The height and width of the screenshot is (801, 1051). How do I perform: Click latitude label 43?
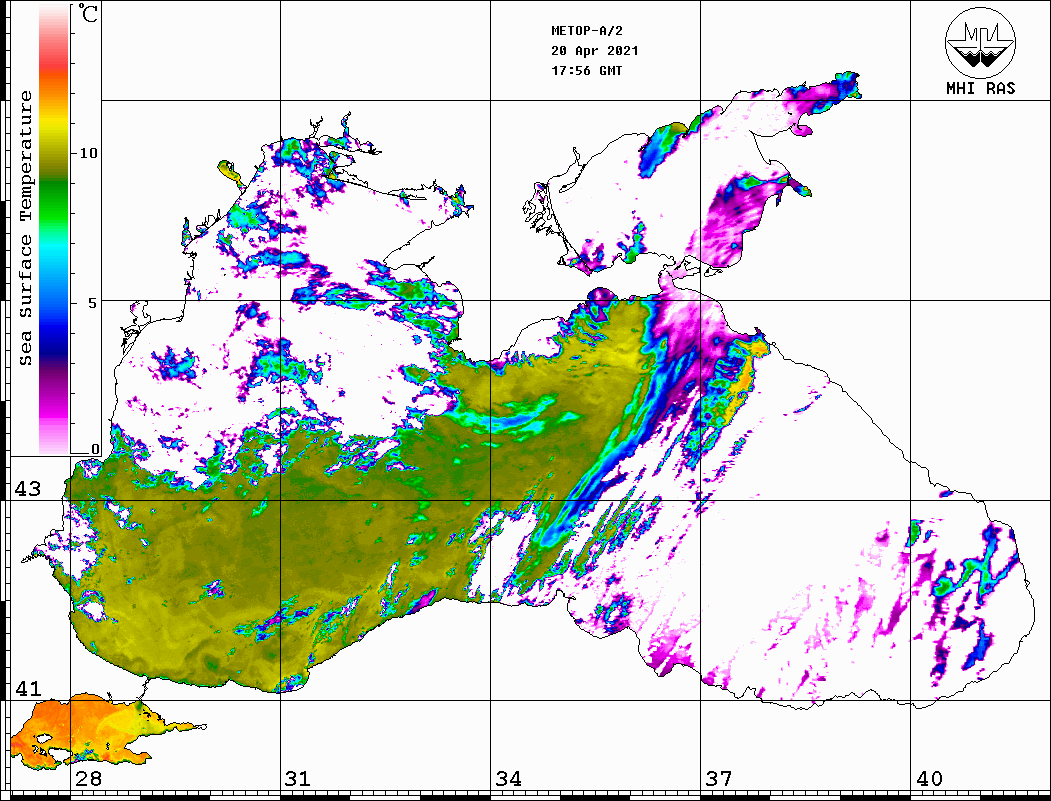[x=27, y=489]
